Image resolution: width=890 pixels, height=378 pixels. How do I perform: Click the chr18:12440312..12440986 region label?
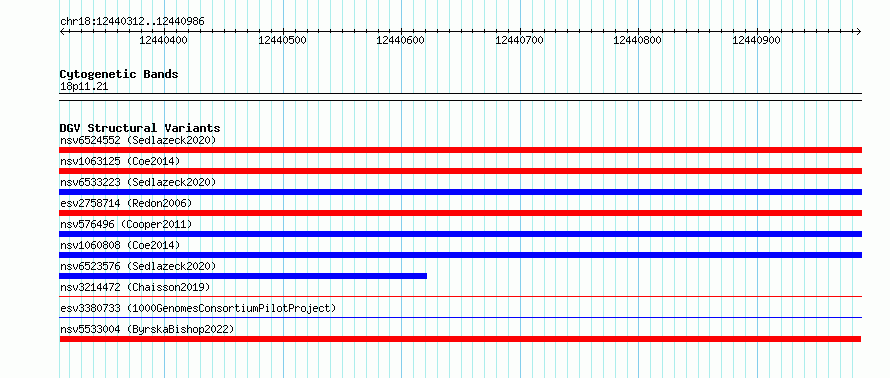point(132,22)
